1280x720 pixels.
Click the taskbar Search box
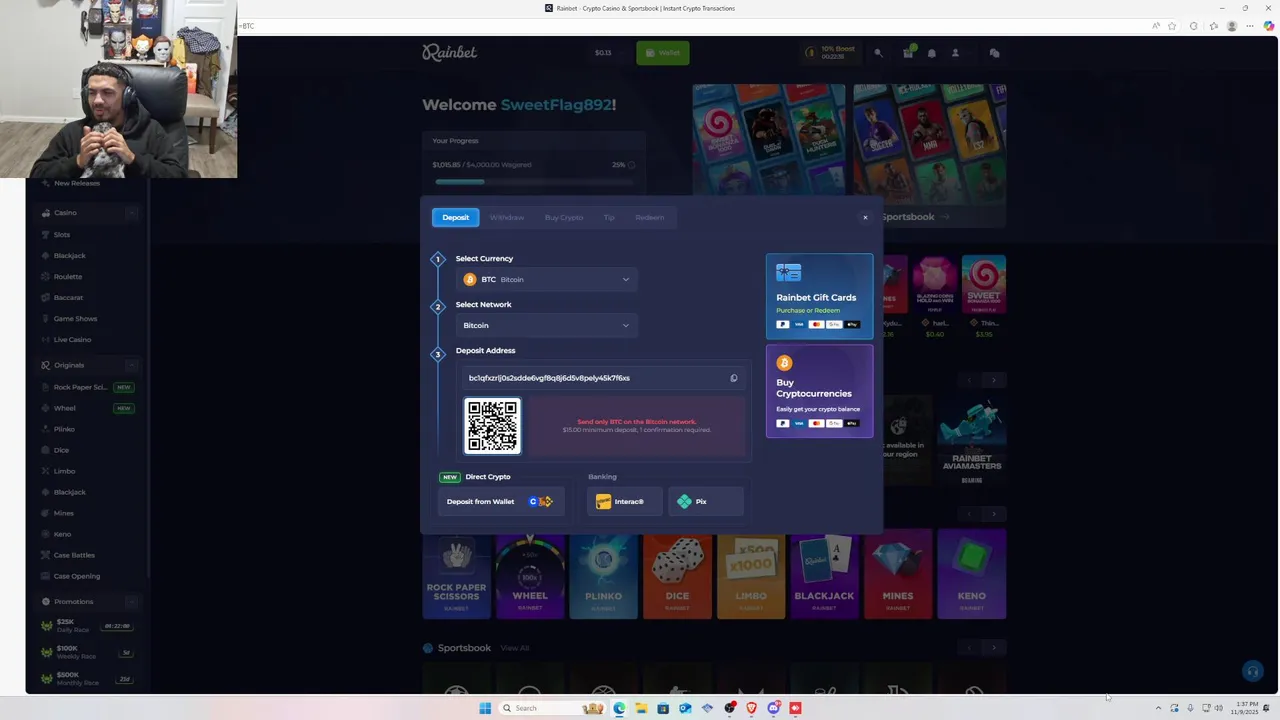pos(554,708)
